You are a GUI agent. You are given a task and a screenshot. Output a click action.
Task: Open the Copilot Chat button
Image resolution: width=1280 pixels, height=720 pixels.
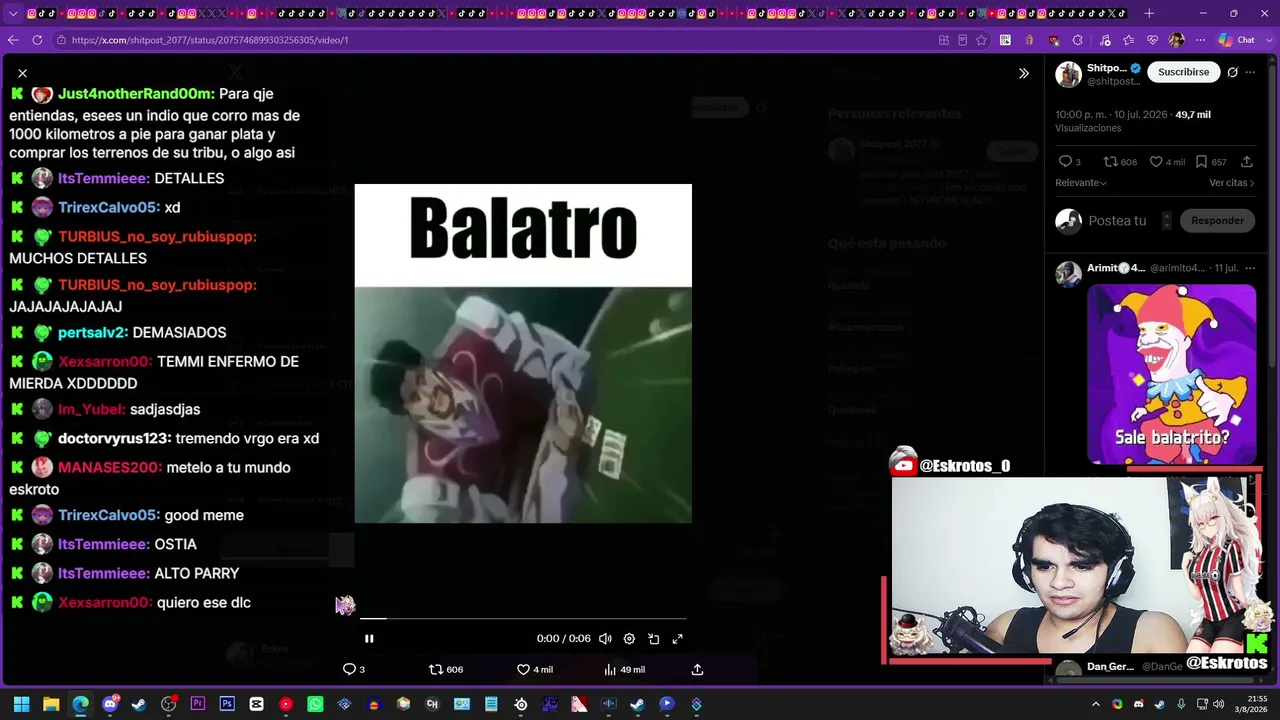[1236, 40]
